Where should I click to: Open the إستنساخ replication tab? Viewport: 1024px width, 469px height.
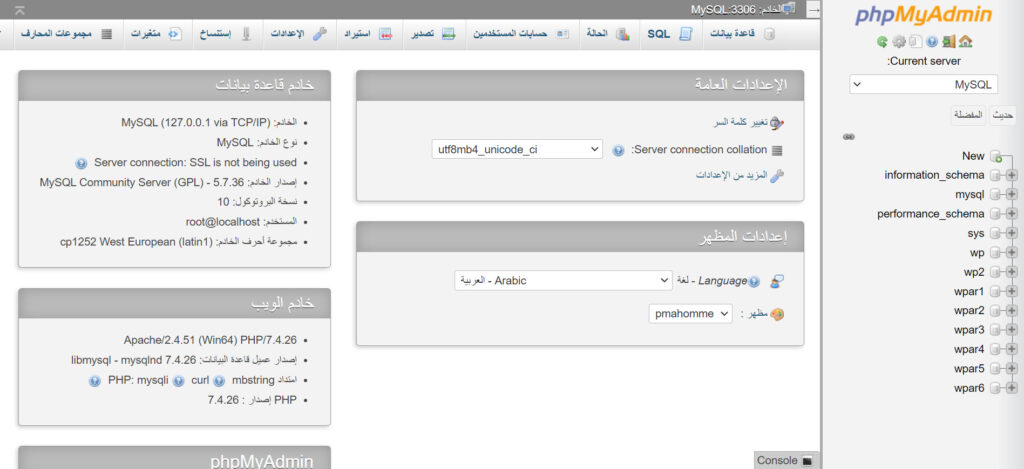pyautogui.click(x=226, y=34)
